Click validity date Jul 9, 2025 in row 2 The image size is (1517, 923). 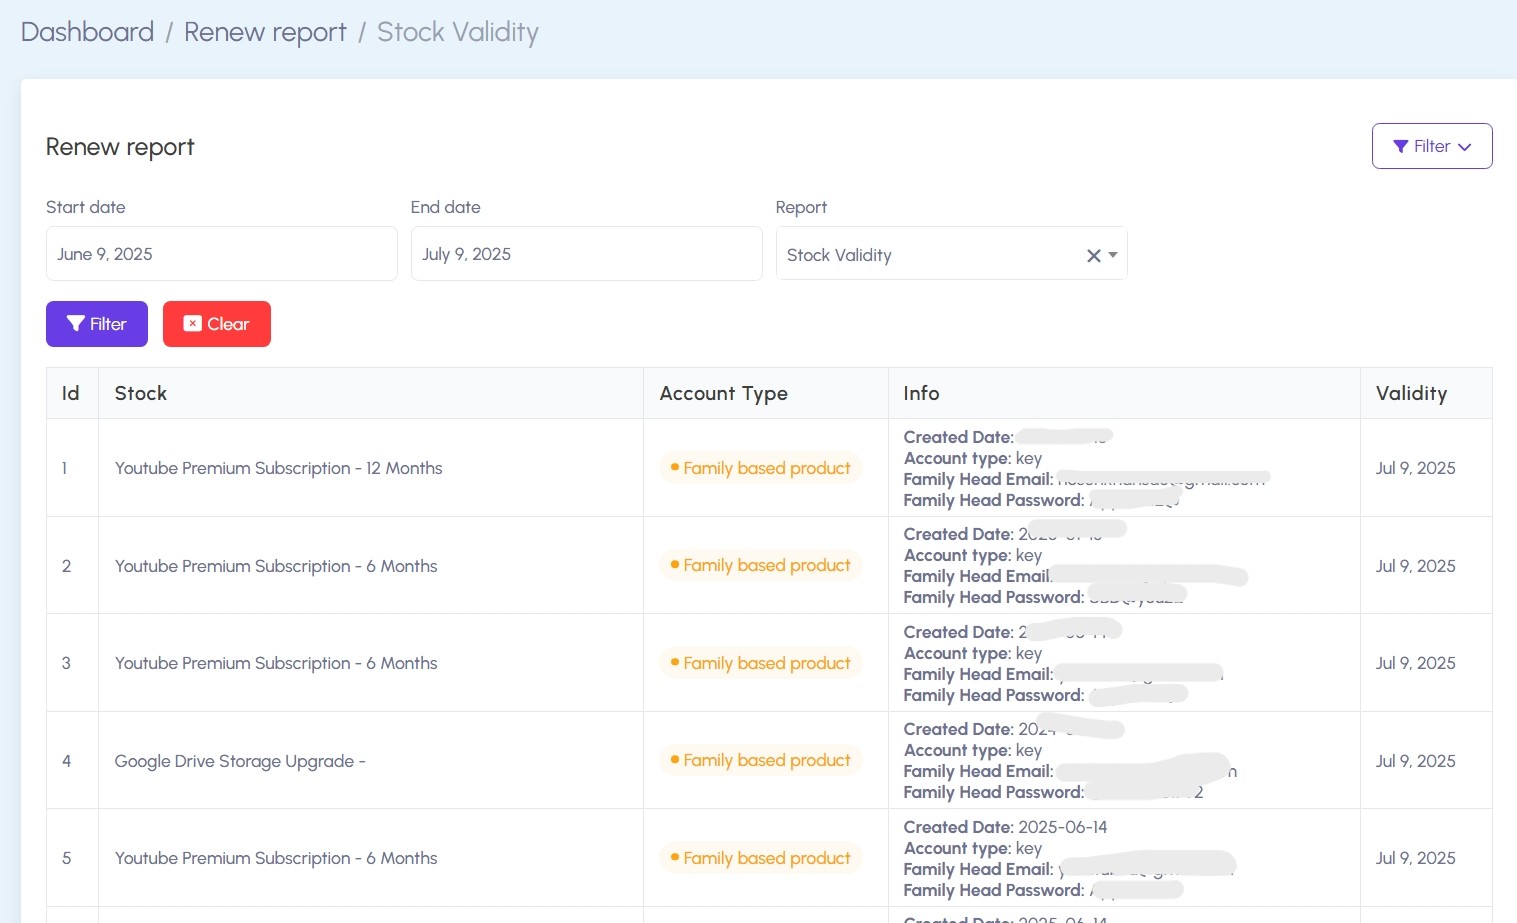[1415, 566]
